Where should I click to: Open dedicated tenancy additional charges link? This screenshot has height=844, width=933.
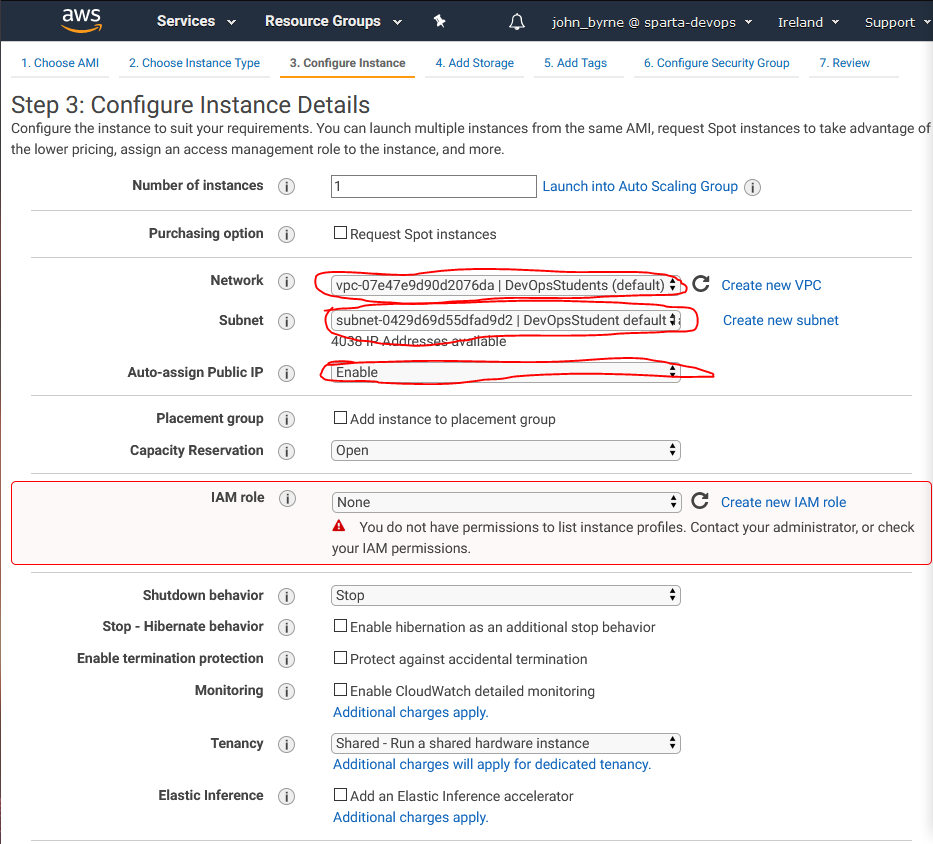coord(492,764)
